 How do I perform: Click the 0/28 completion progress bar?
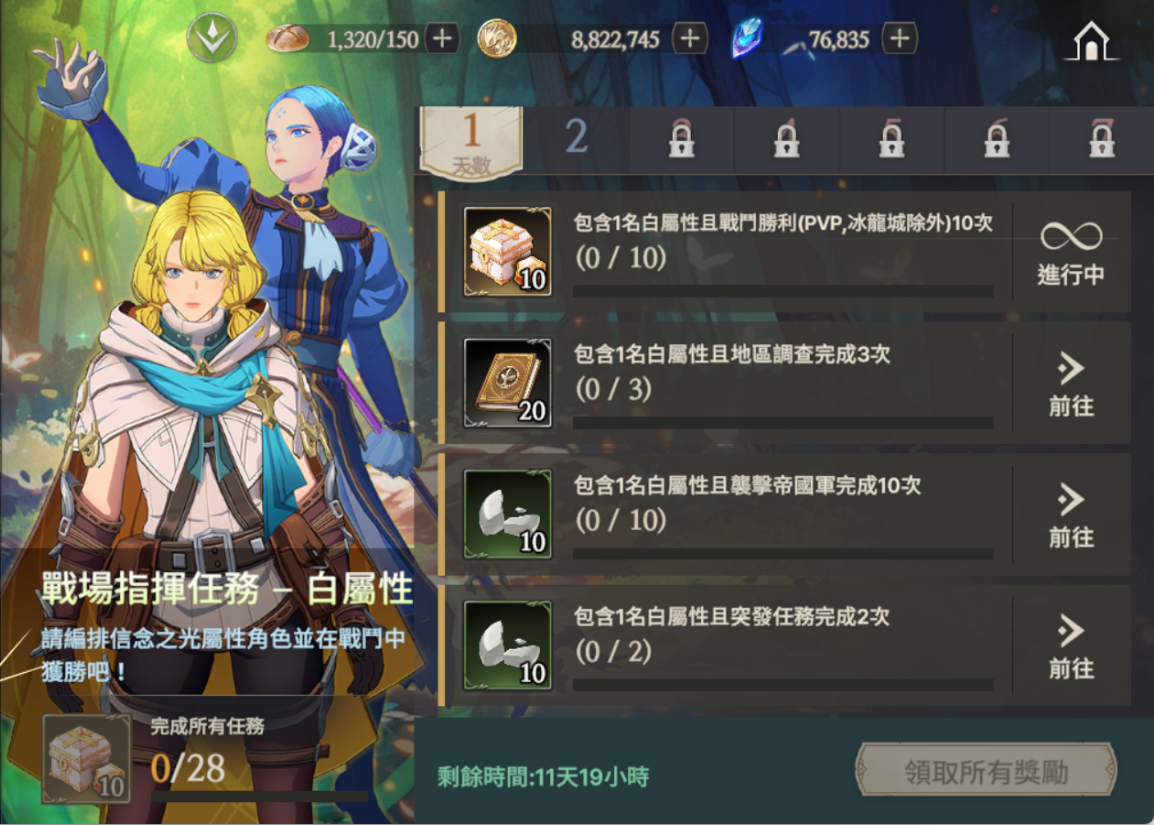click(259, 796)
